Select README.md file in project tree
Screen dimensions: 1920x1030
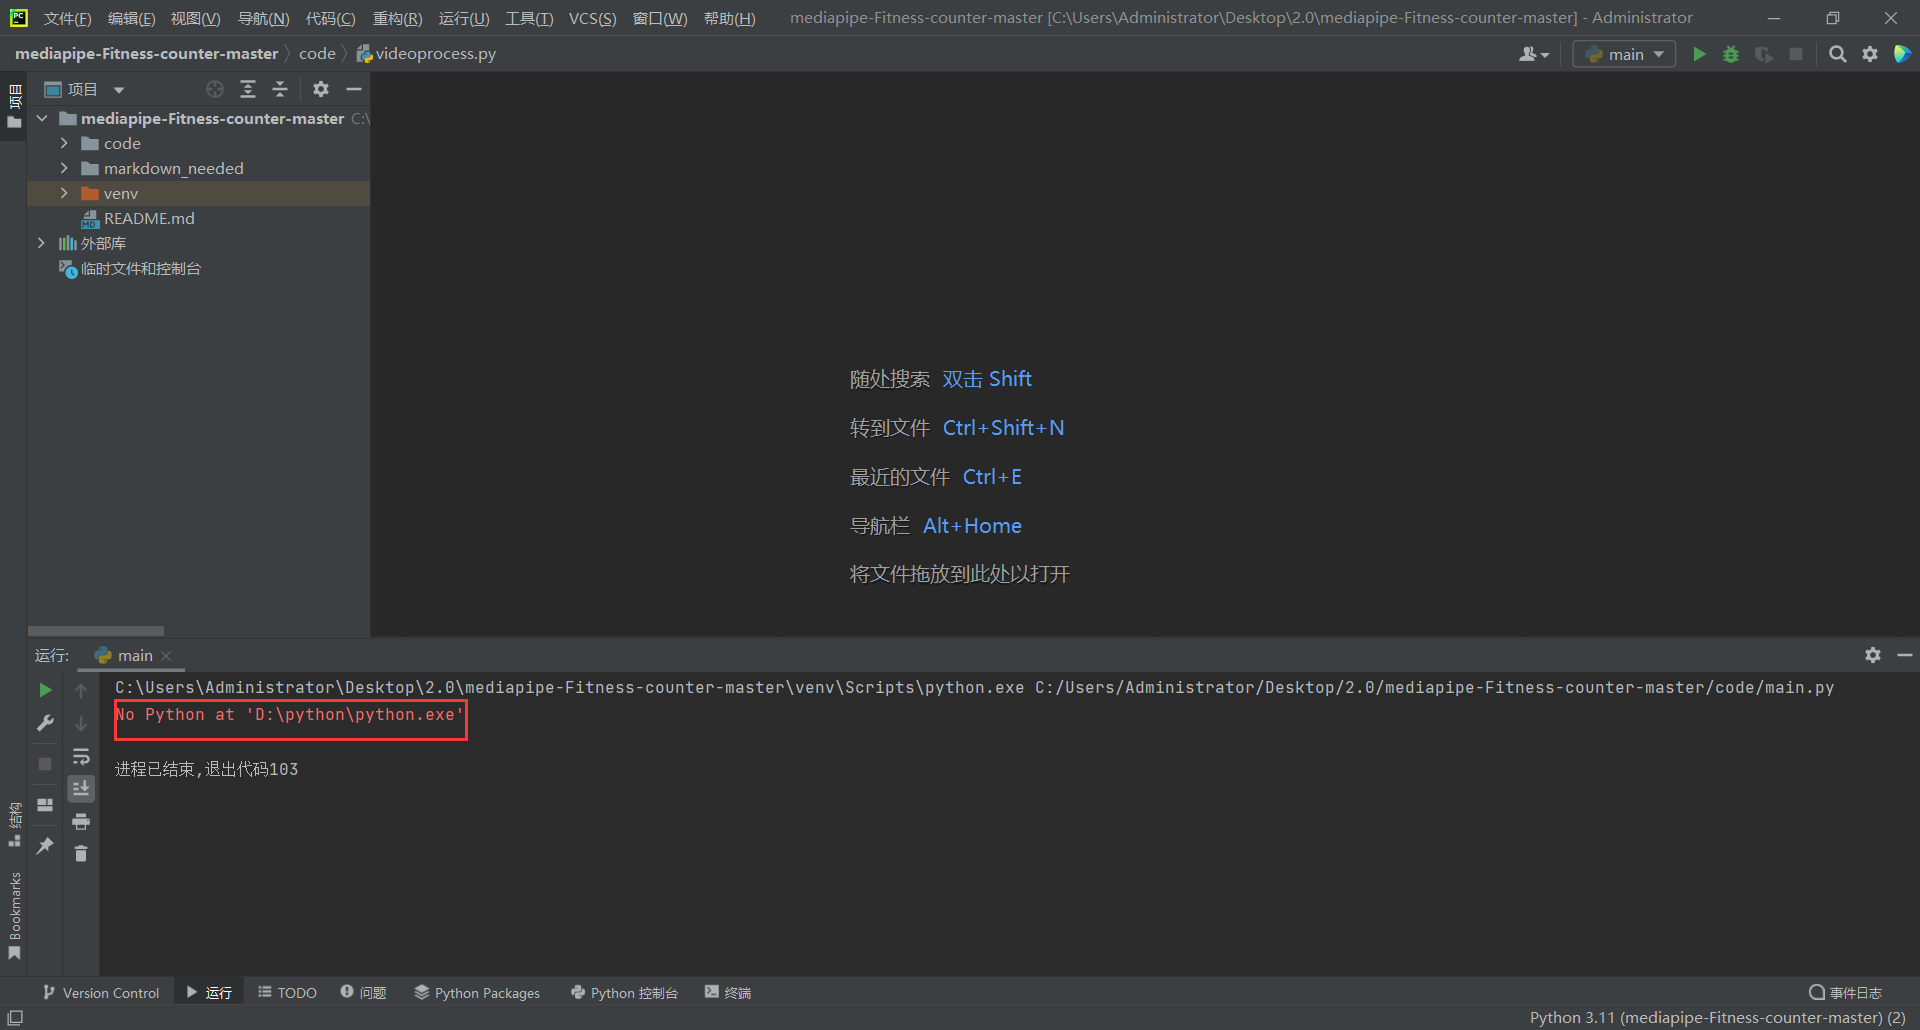click(149, 218)
